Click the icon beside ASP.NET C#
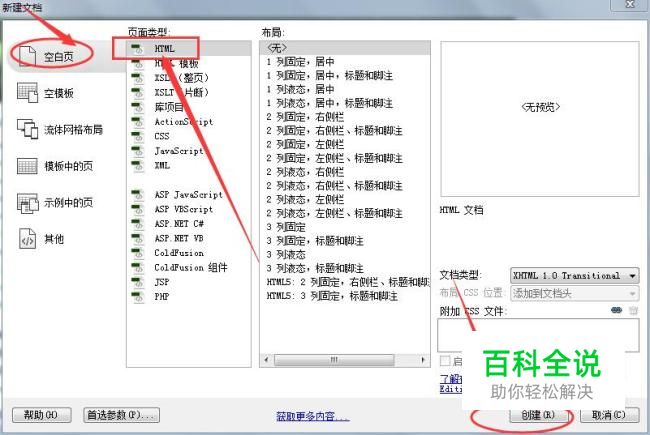Viewport: 650px width, 435px height. pyautogui.click(x=137, y=224)
